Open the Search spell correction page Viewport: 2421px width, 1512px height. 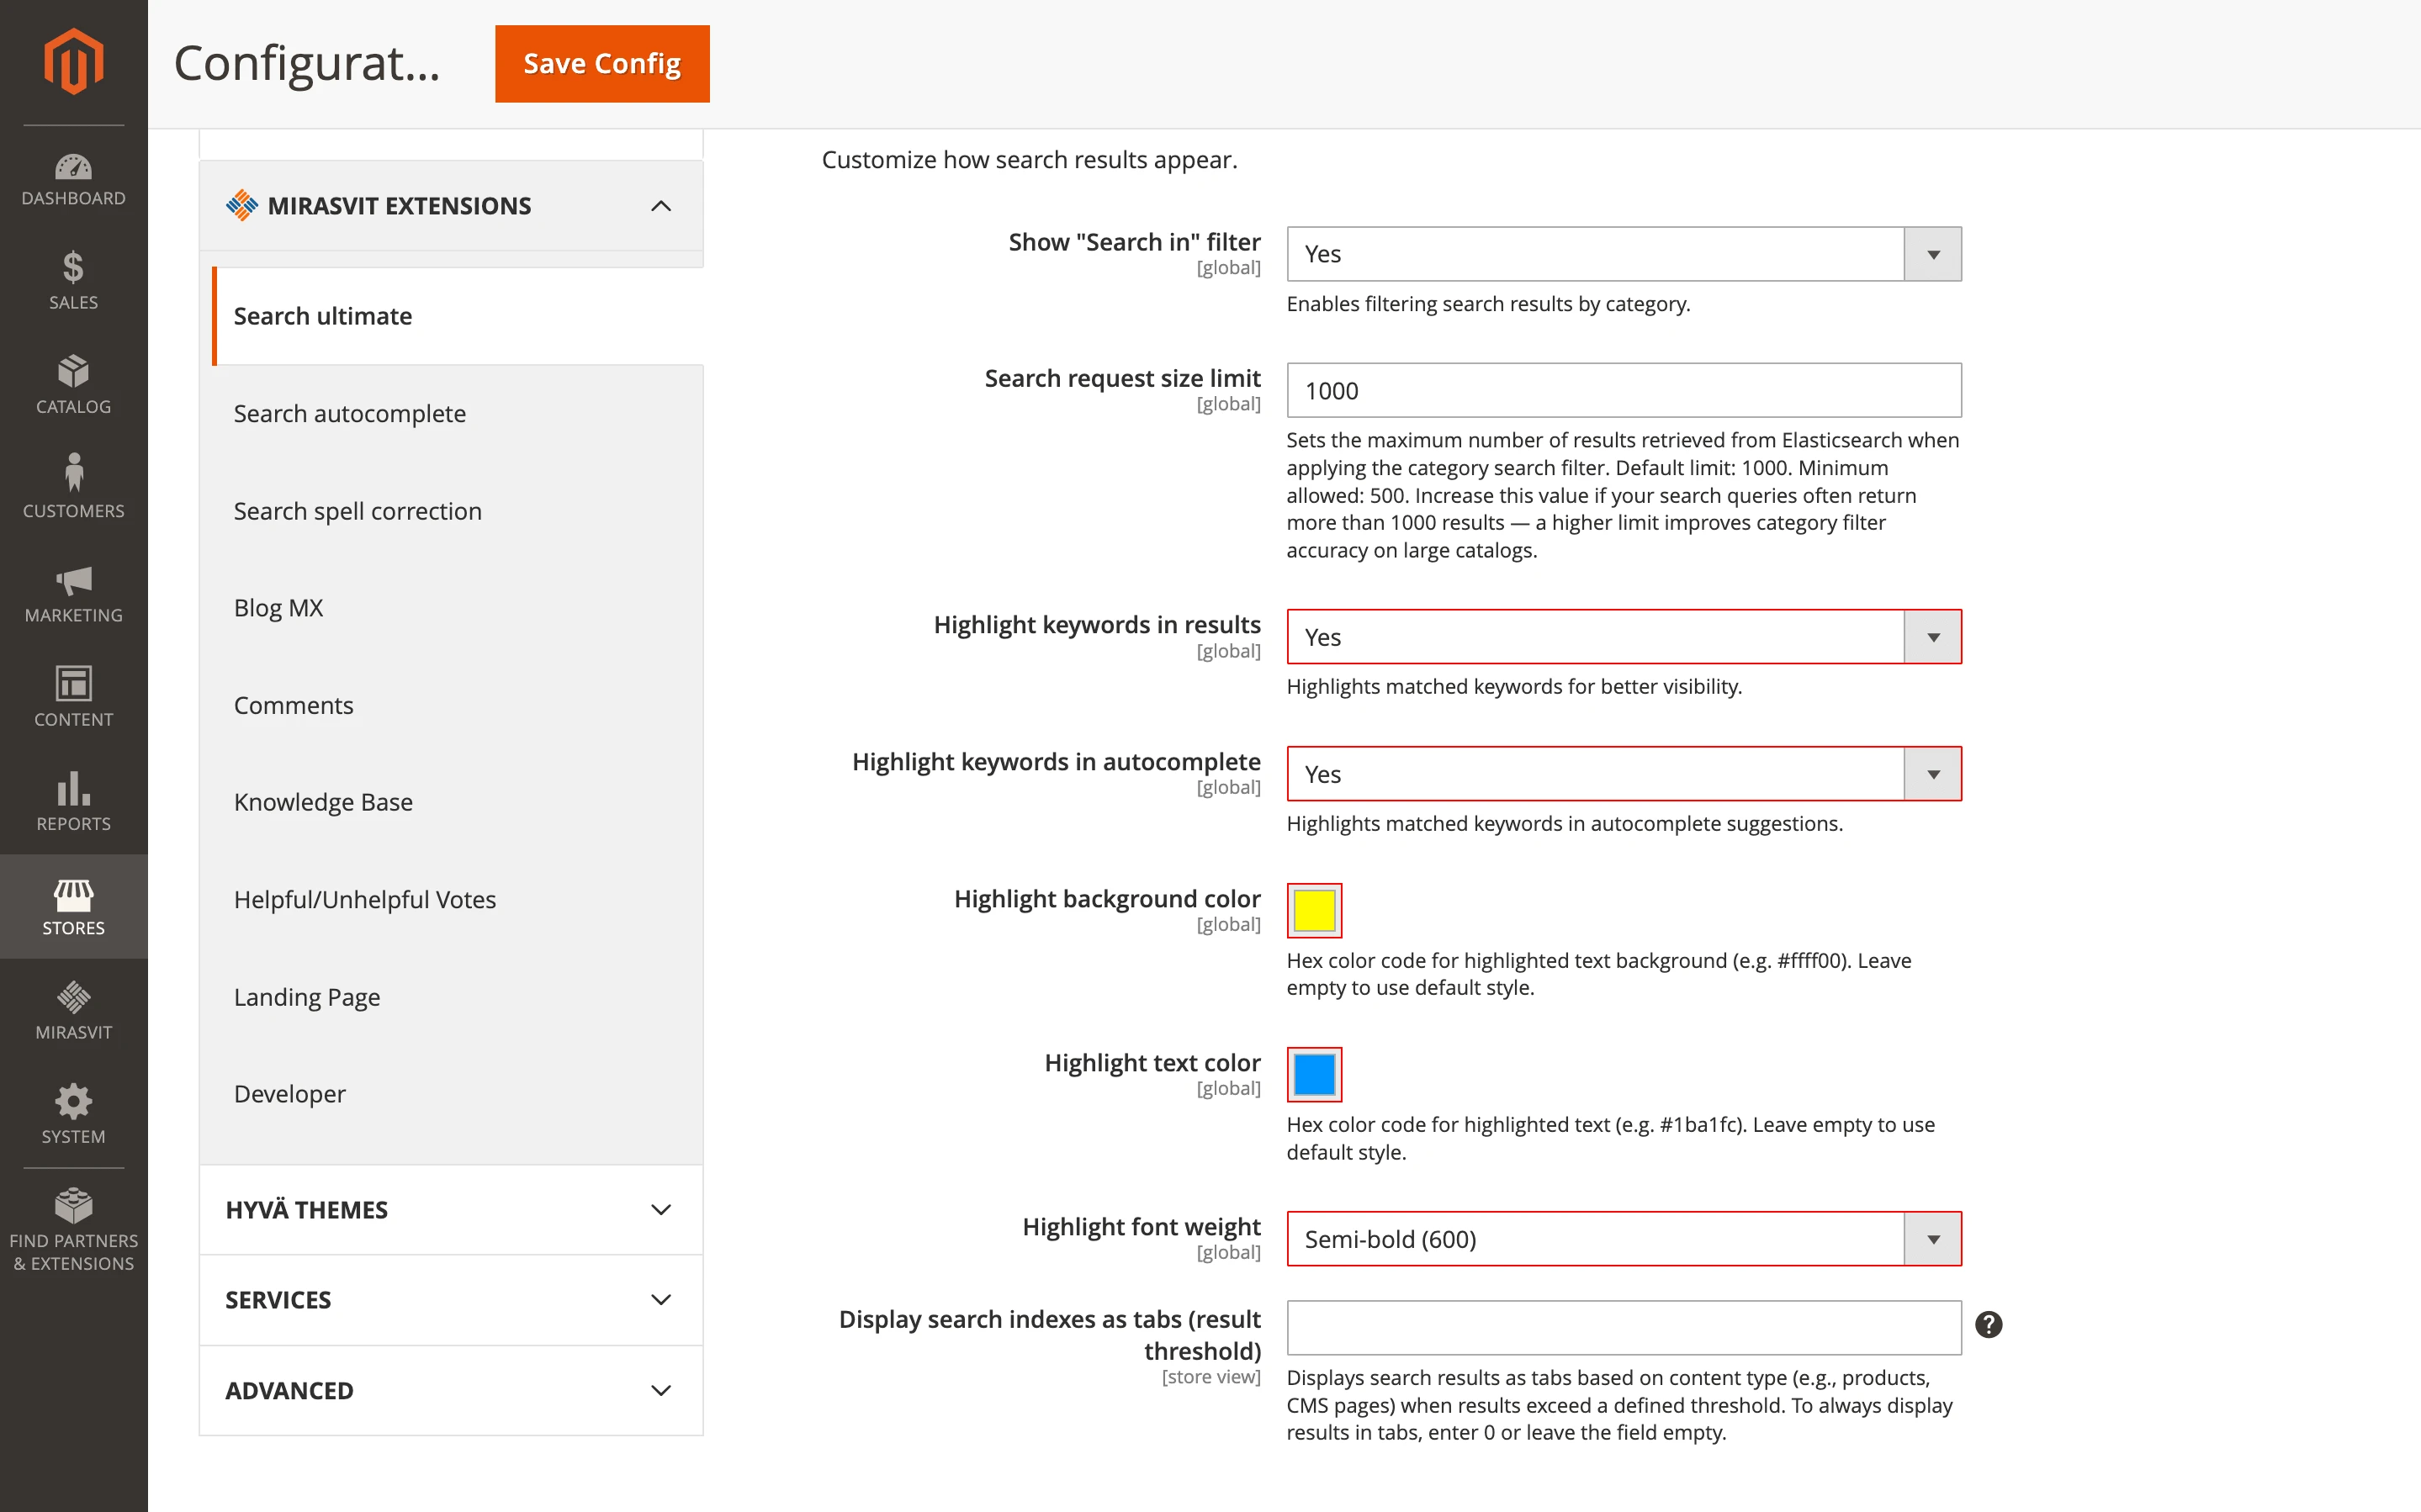point(357,510)
